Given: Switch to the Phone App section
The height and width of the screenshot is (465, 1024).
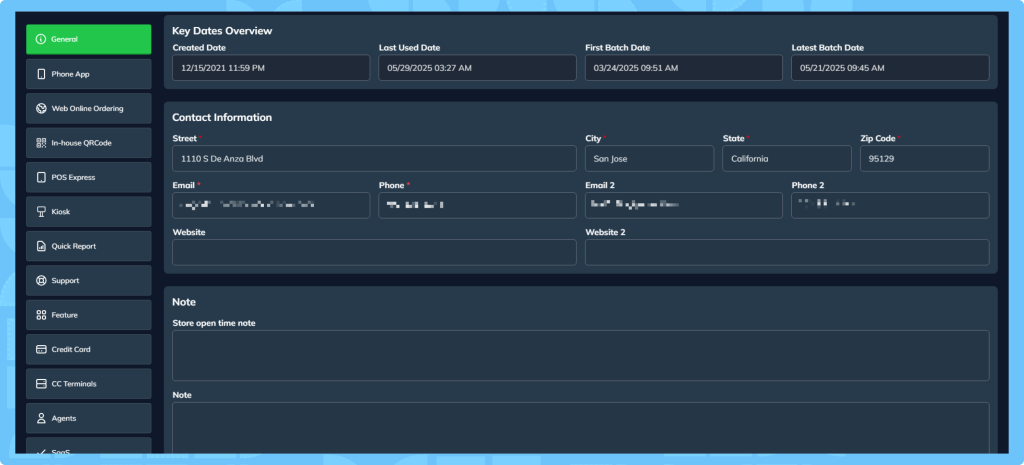Looking at the screenshot, I should coord(89,74).
